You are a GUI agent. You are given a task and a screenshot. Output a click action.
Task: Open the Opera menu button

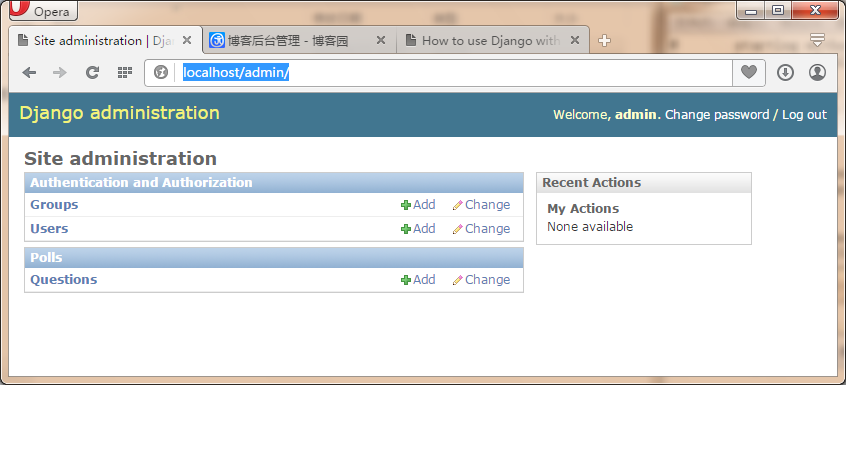[x=43, y=10]
